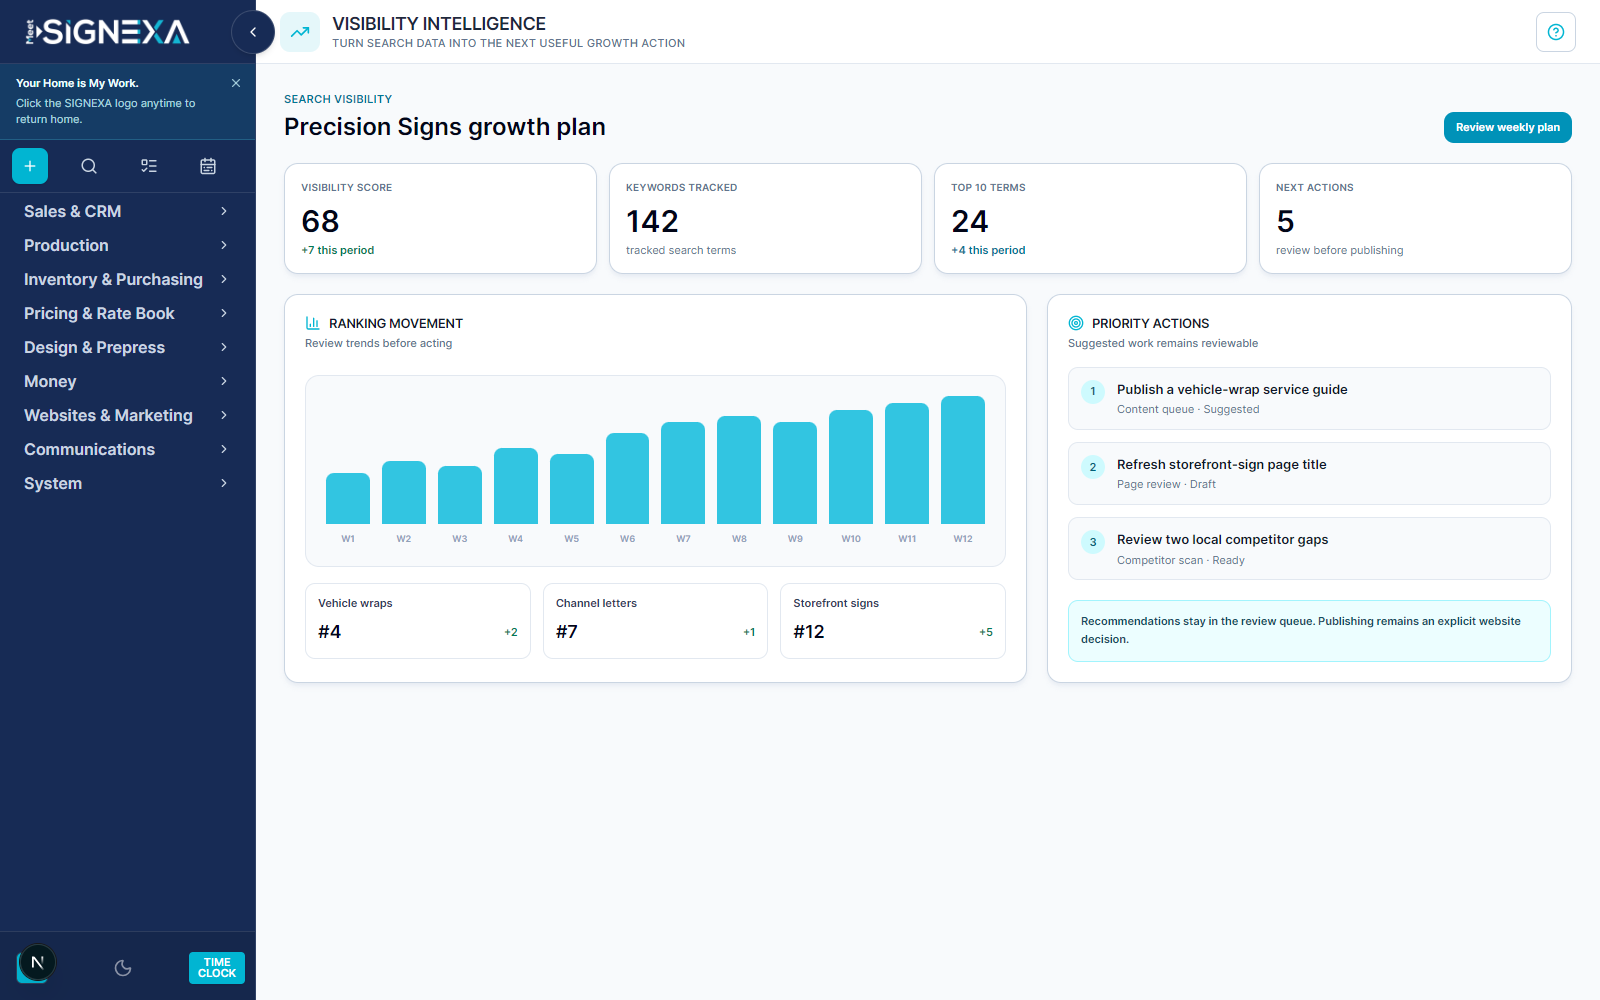Image resolution: width=1600 pixels, height=1000 pixels.
Task: Expand Websites & Marketing chevron
Action: point(224,415)
